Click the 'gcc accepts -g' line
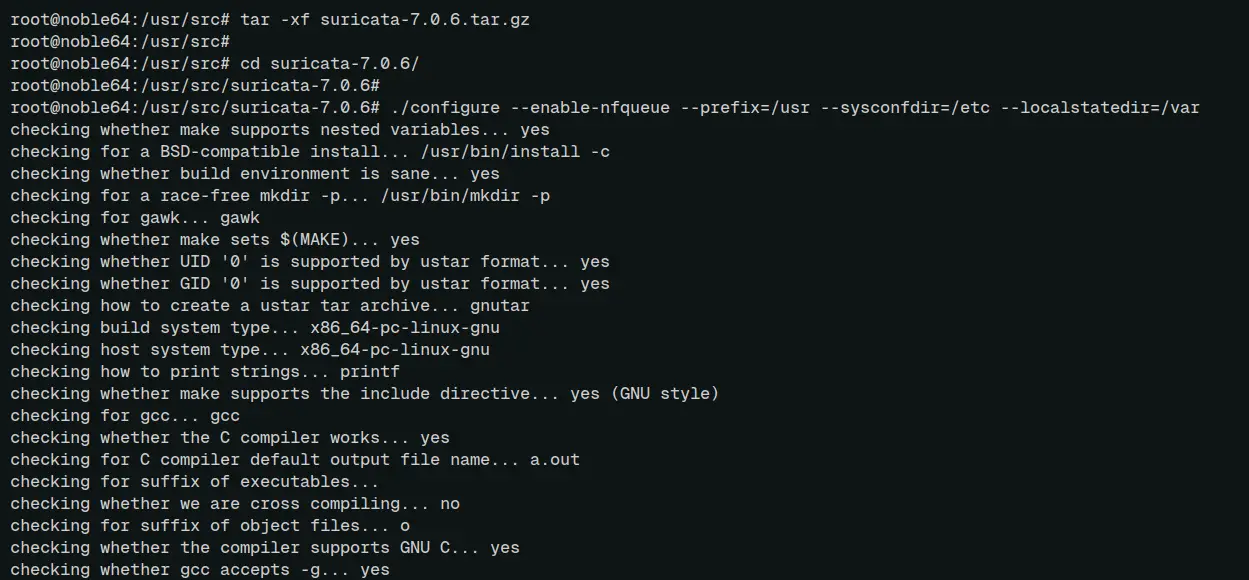Image resolution: width=1249 pixels, height=580 pixels. 200,570
